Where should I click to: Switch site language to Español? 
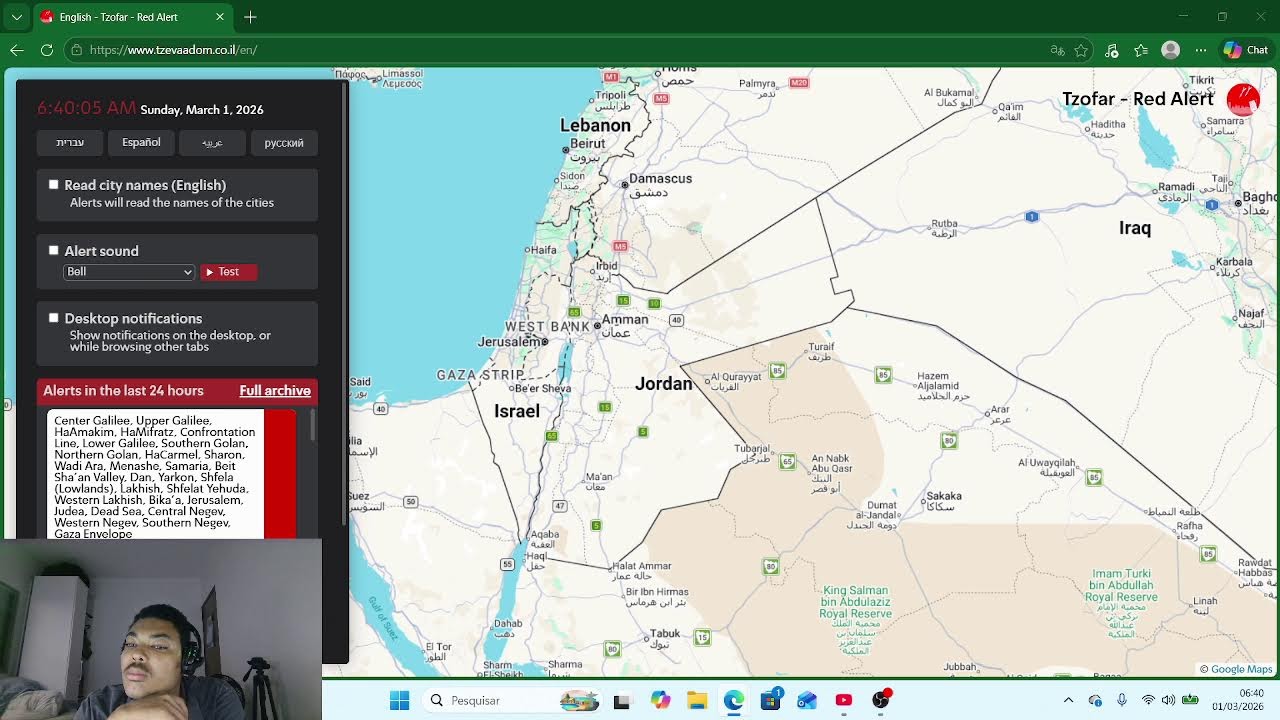pyautogui.click(x=141, y=143)
